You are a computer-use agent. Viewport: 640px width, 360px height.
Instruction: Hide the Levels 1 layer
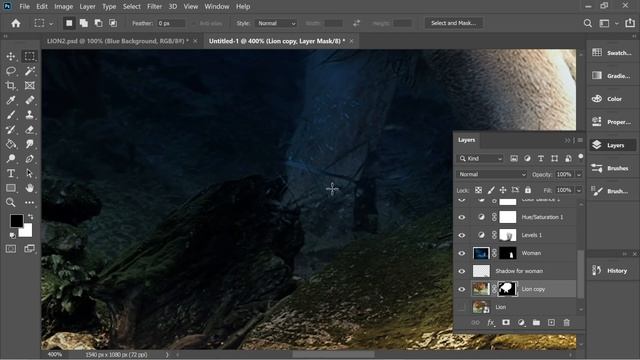462,235
